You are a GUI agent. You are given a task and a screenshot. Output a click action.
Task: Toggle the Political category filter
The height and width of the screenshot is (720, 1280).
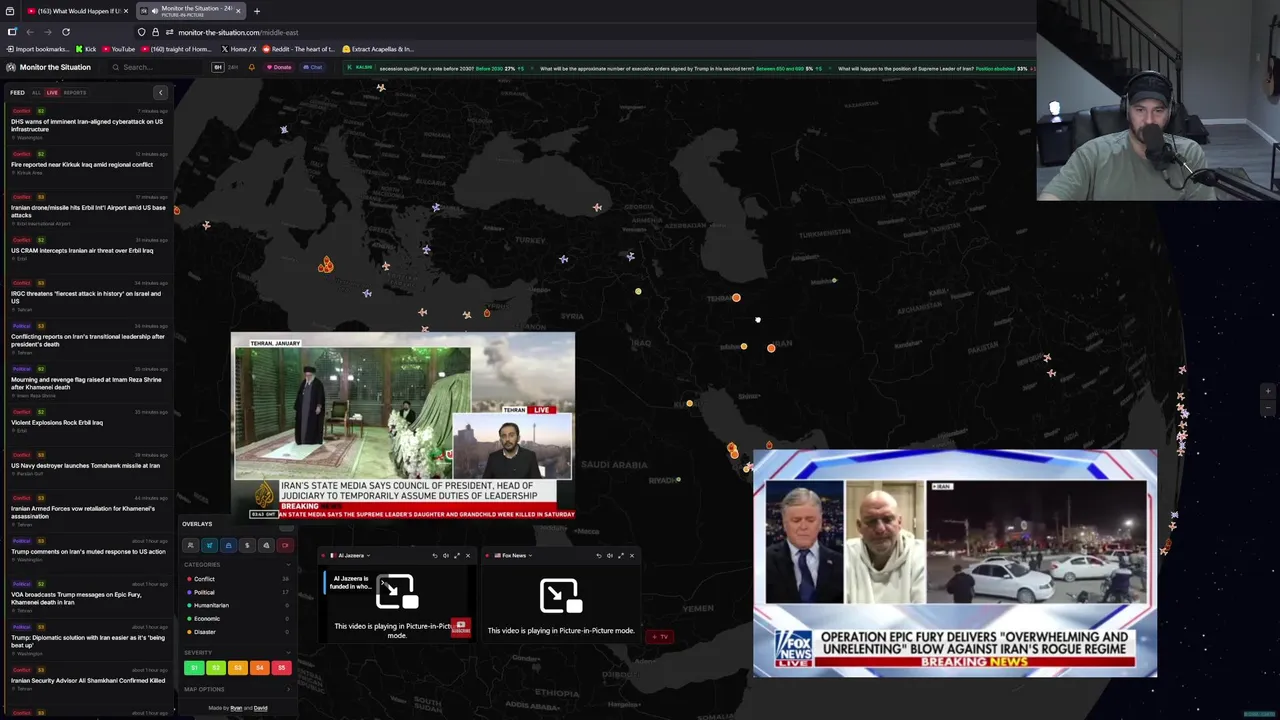point(238,592)
